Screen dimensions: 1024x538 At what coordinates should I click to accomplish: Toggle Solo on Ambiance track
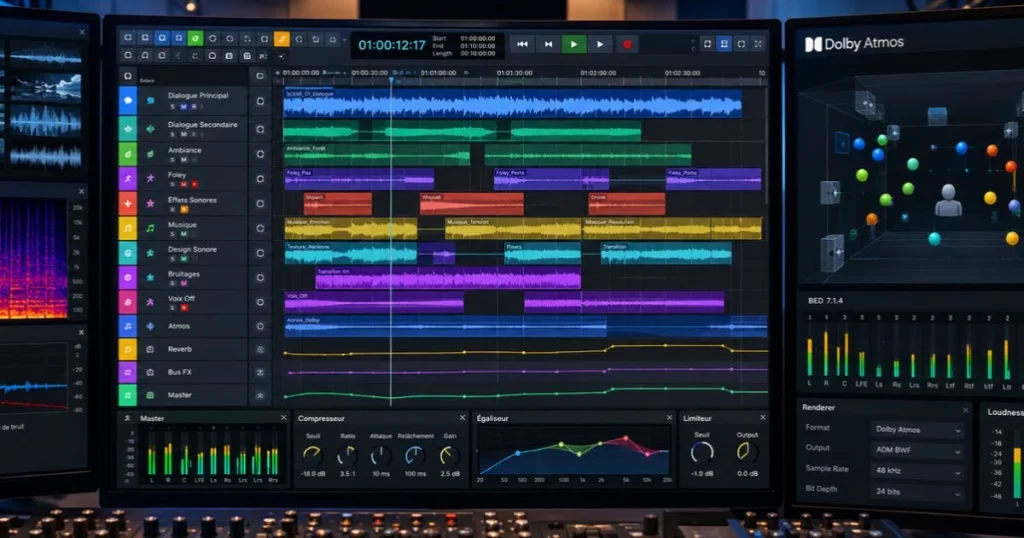click(173, 159)
